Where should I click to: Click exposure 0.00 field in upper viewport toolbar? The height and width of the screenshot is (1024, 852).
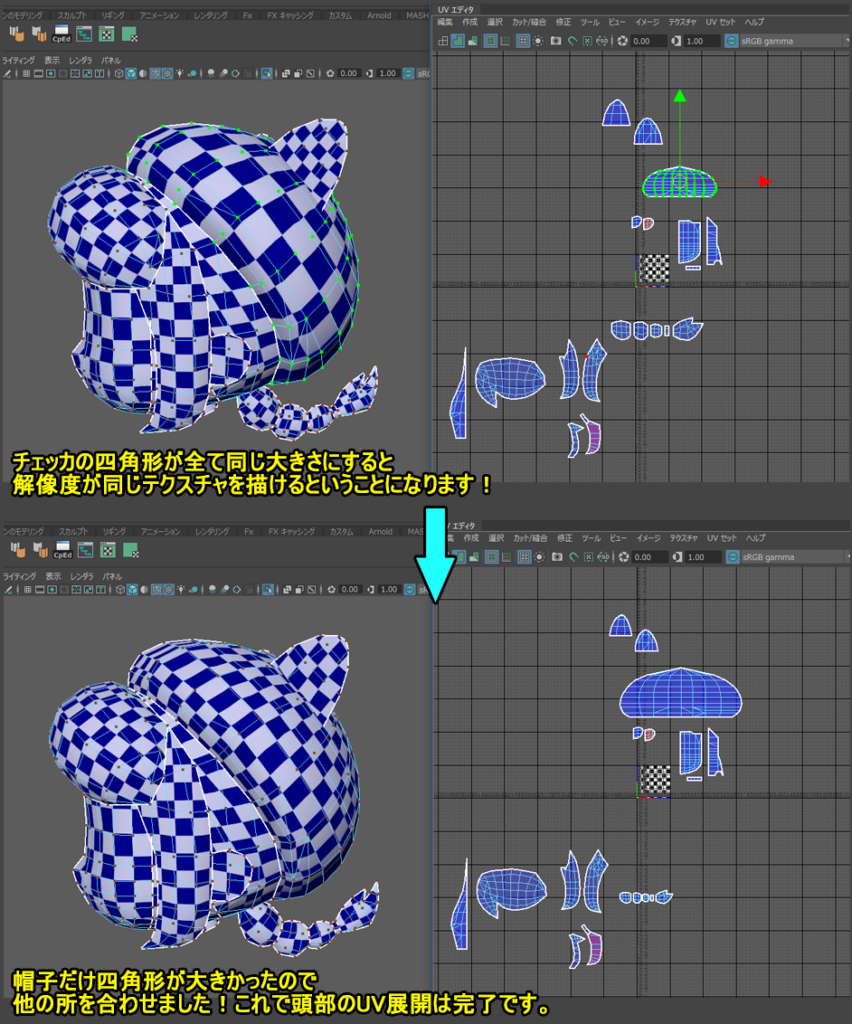coord(349,74)
